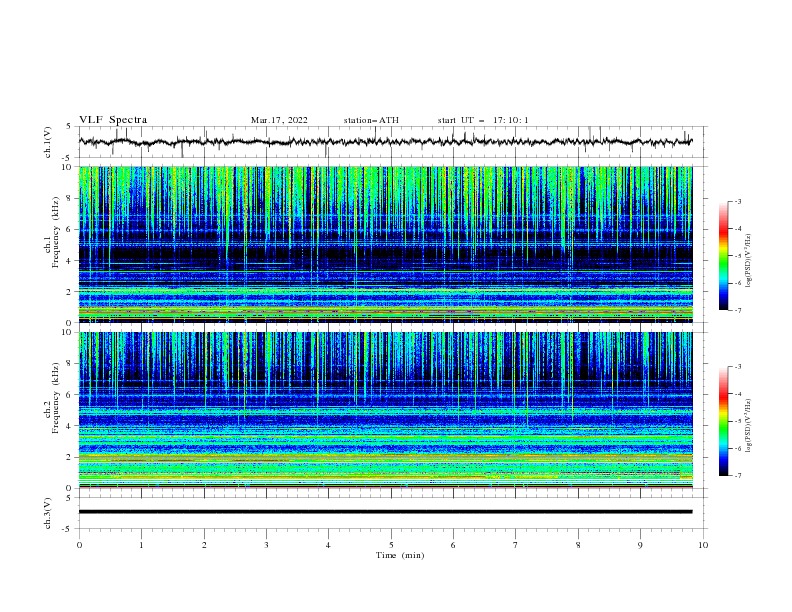Click the "8" tick on the time axis
This screenshot has width=792, height=612.
coord(578,545)
